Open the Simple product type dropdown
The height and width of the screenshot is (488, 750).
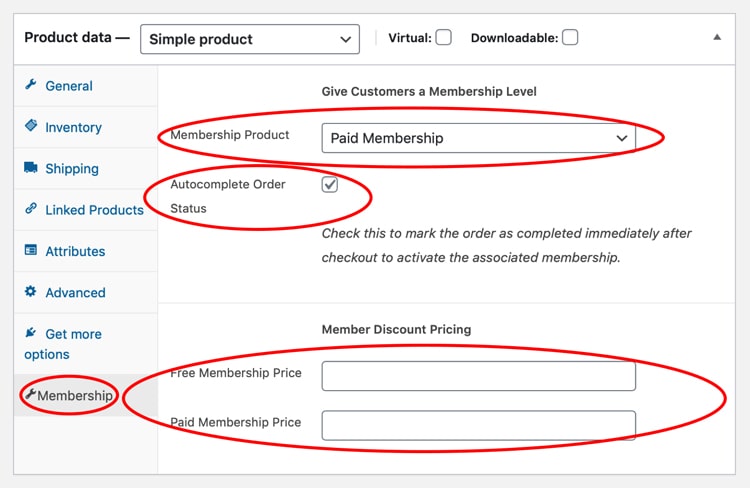pyautogui.click(x=250, y=39)
